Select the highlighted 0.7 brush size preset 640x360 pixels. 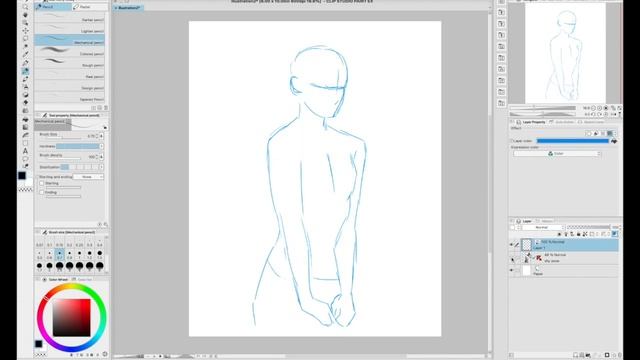(x=60, y=255)
